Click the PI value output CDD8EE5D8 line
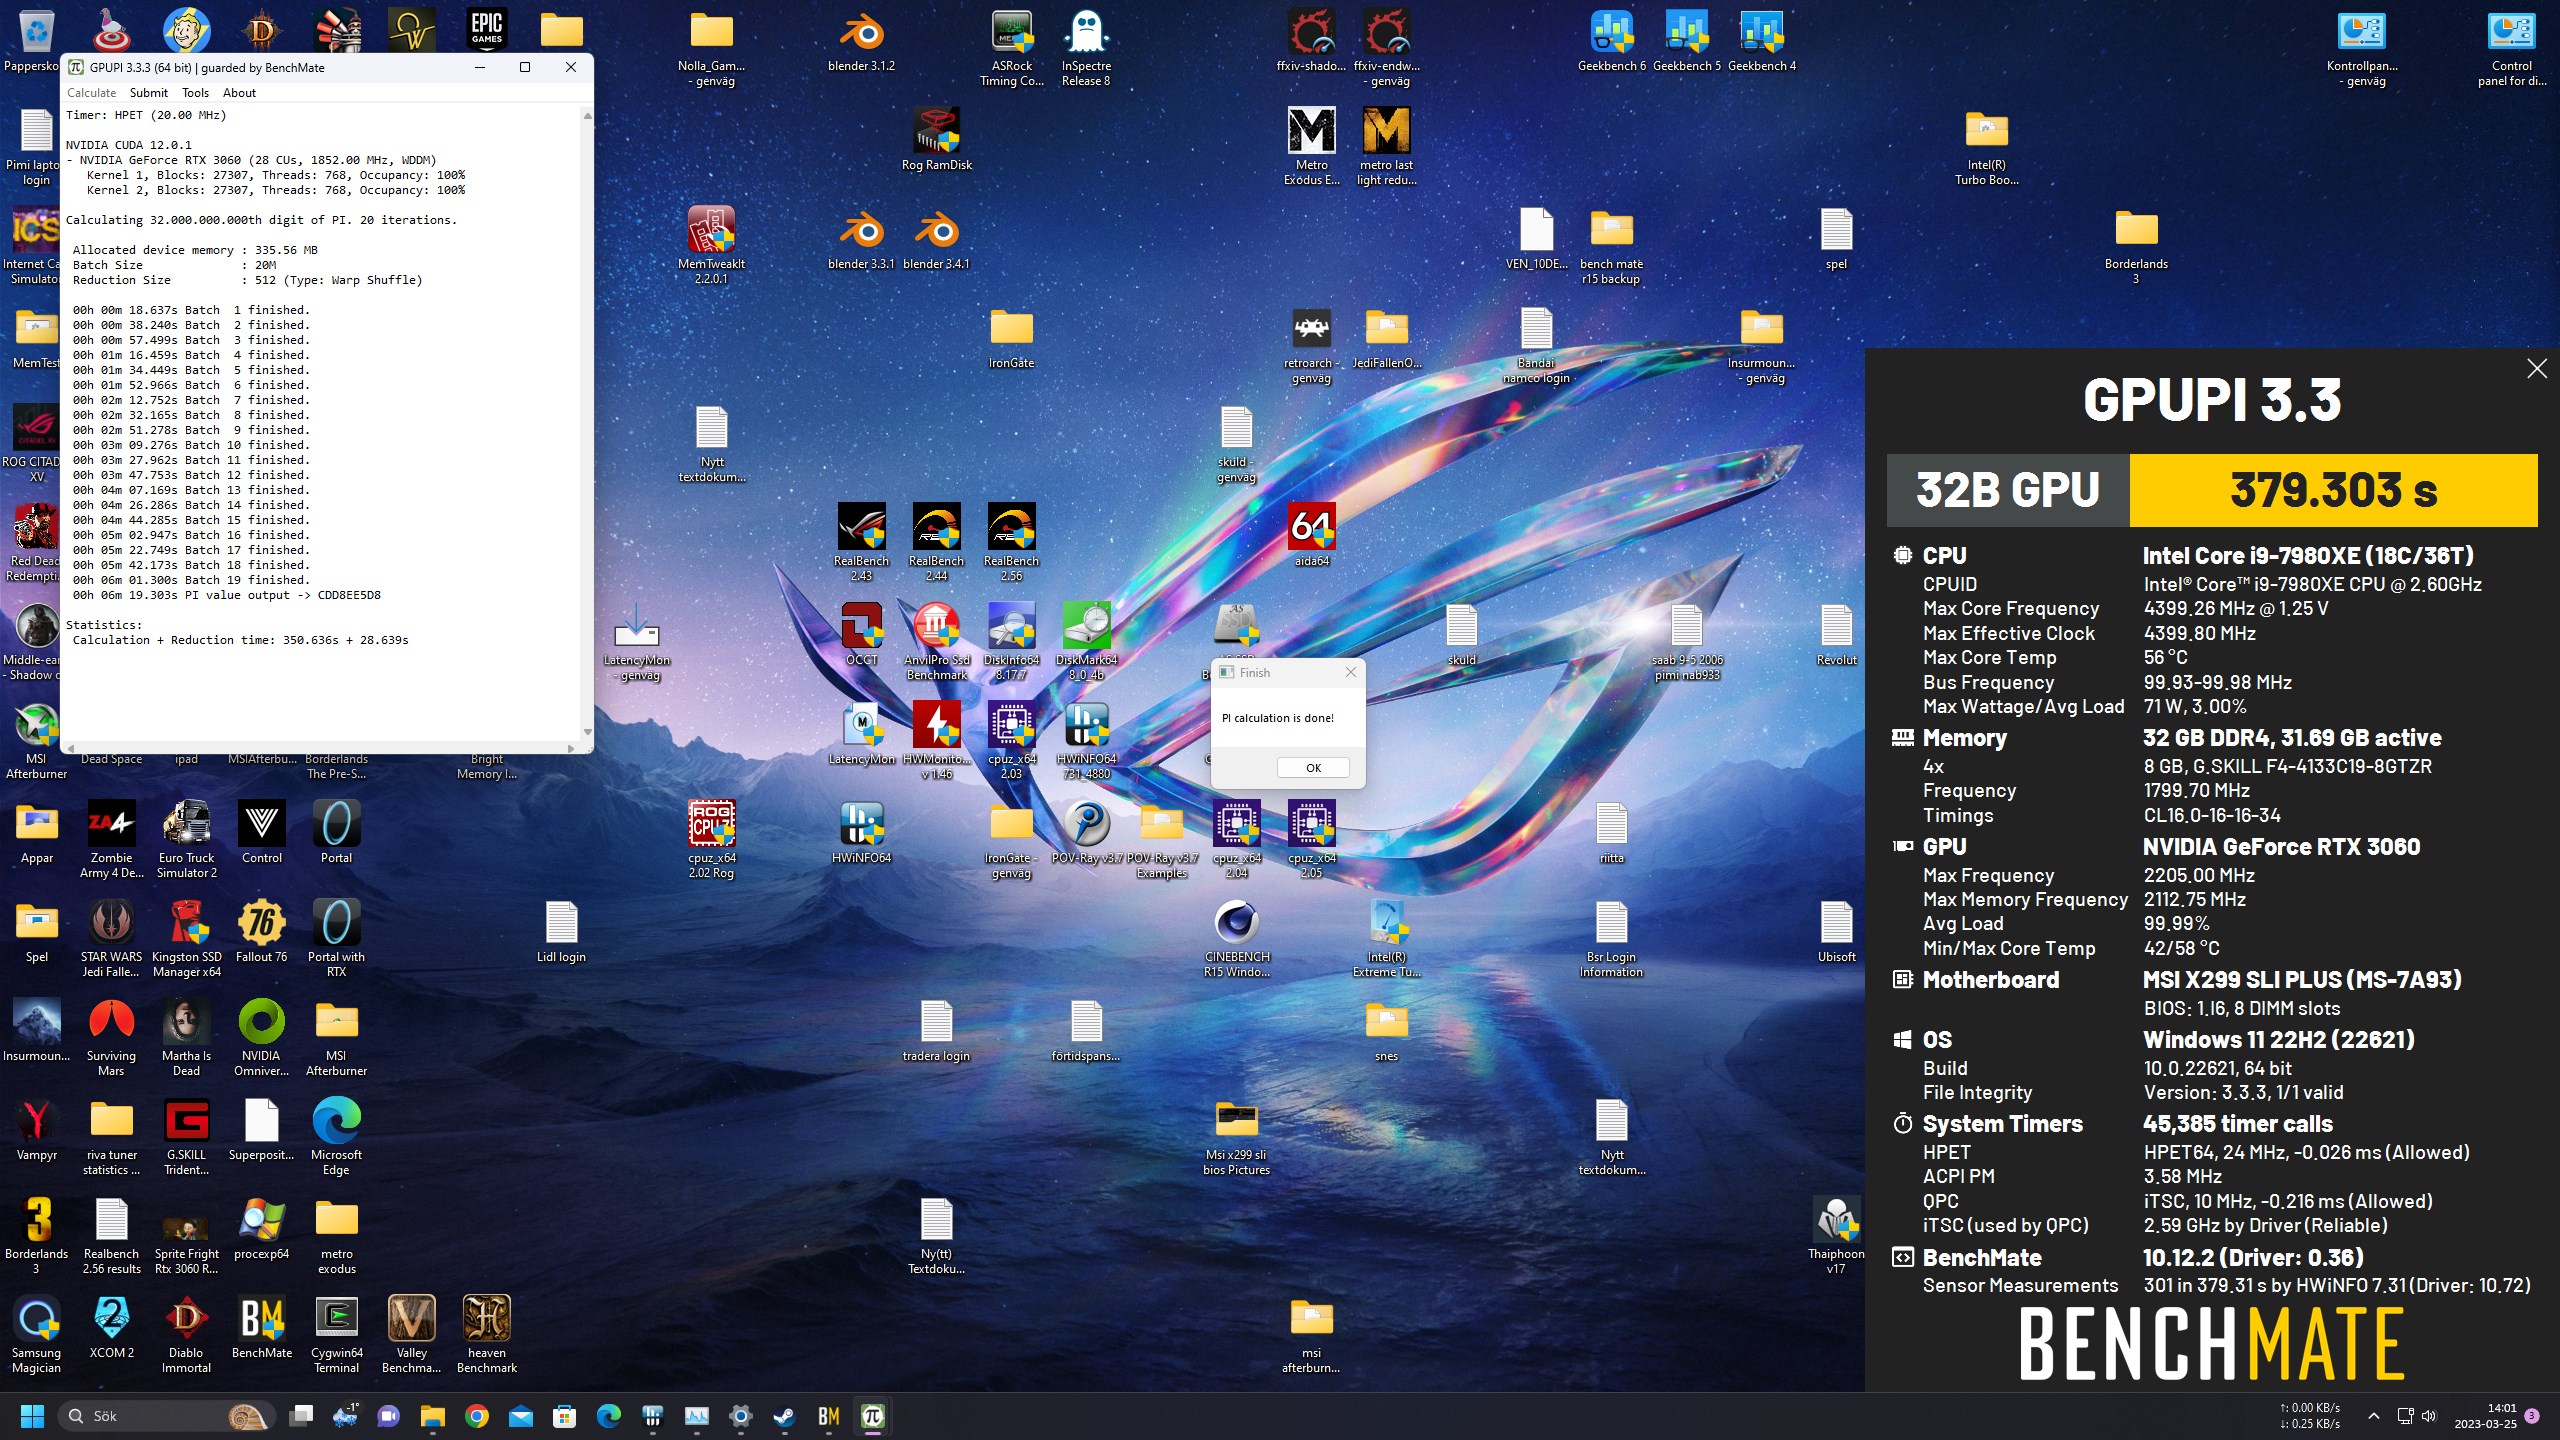This screenshot has width=2560, height=1440. 226,595
